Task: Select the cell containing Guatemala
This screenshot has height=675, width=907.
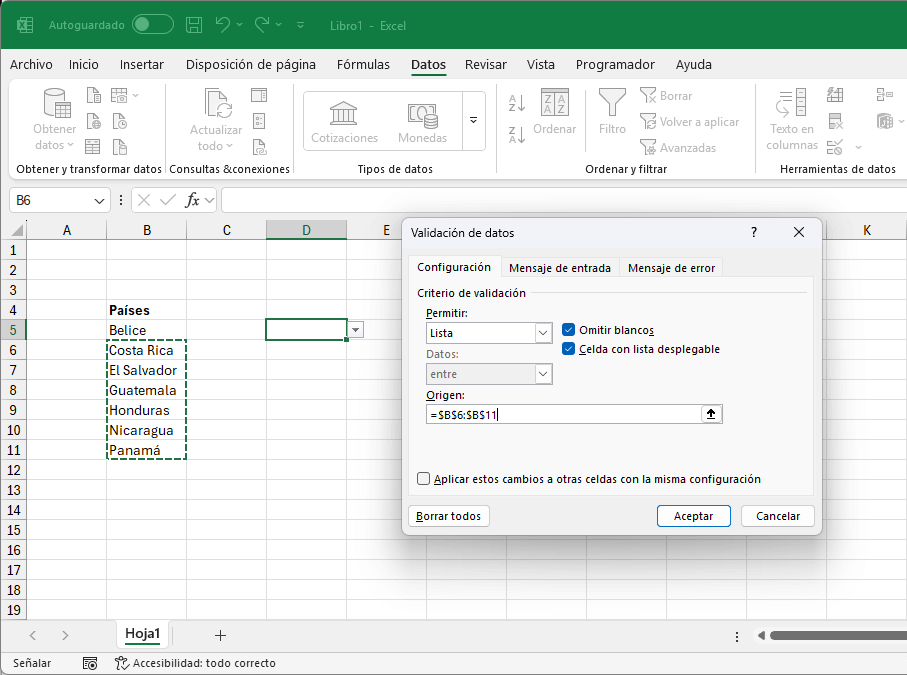Action: (x=146, y=390)
